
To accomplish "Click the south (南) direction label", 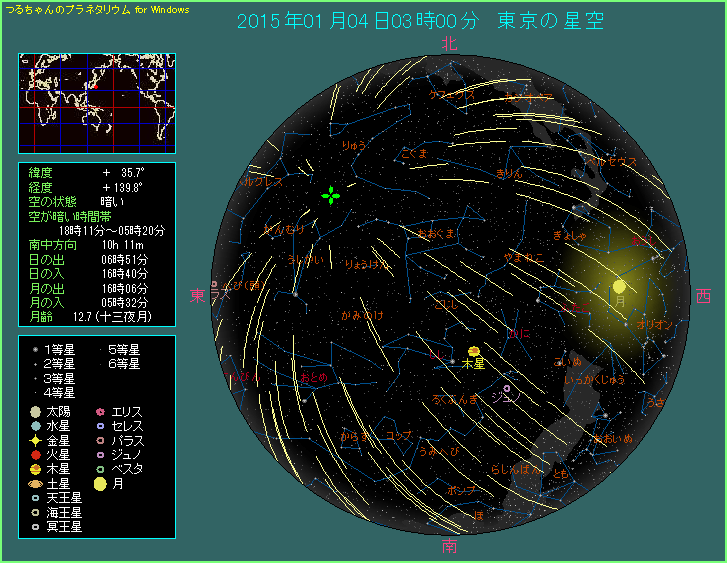I will 449,546.
